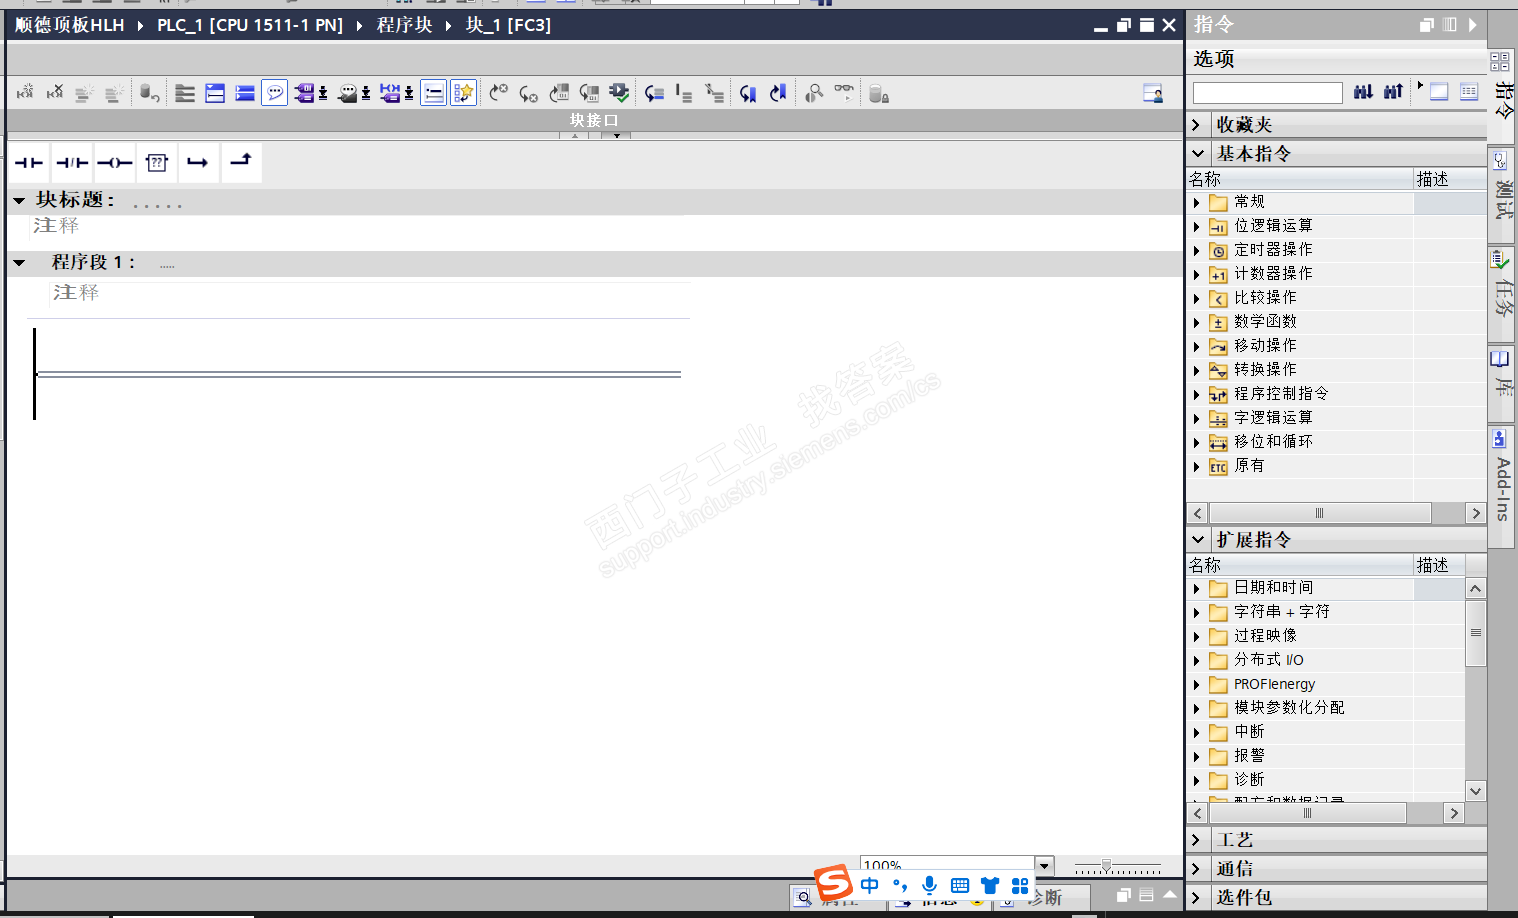Open the 100% zoom level dropdown
The image size is (1518, 918).
click(x=1045, y=866)
